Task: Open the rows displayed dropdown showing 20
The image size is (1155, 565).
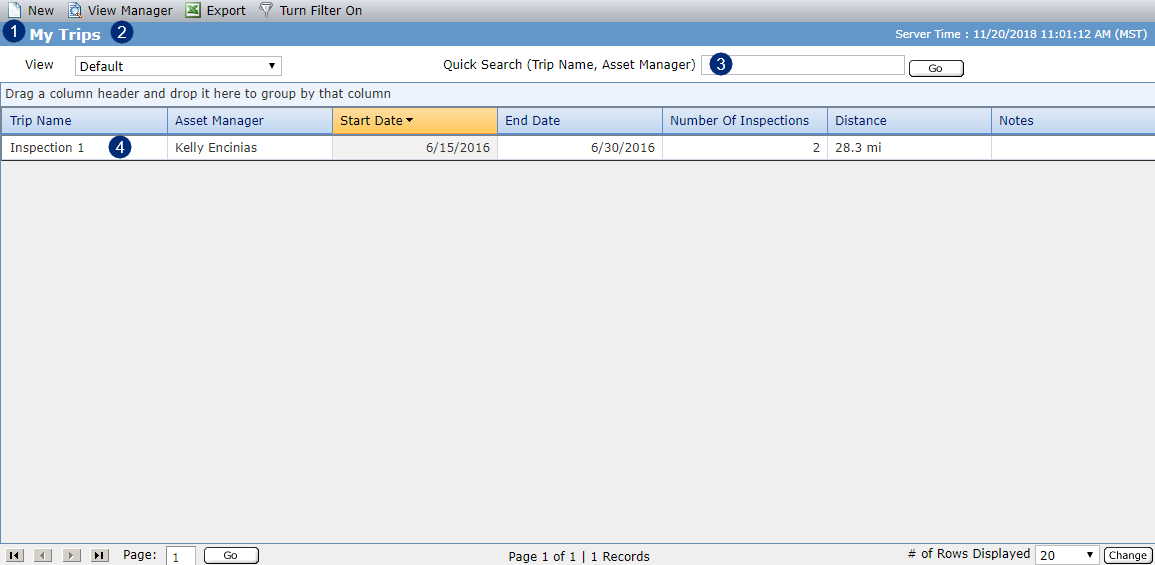Action: click(1067, 555)
